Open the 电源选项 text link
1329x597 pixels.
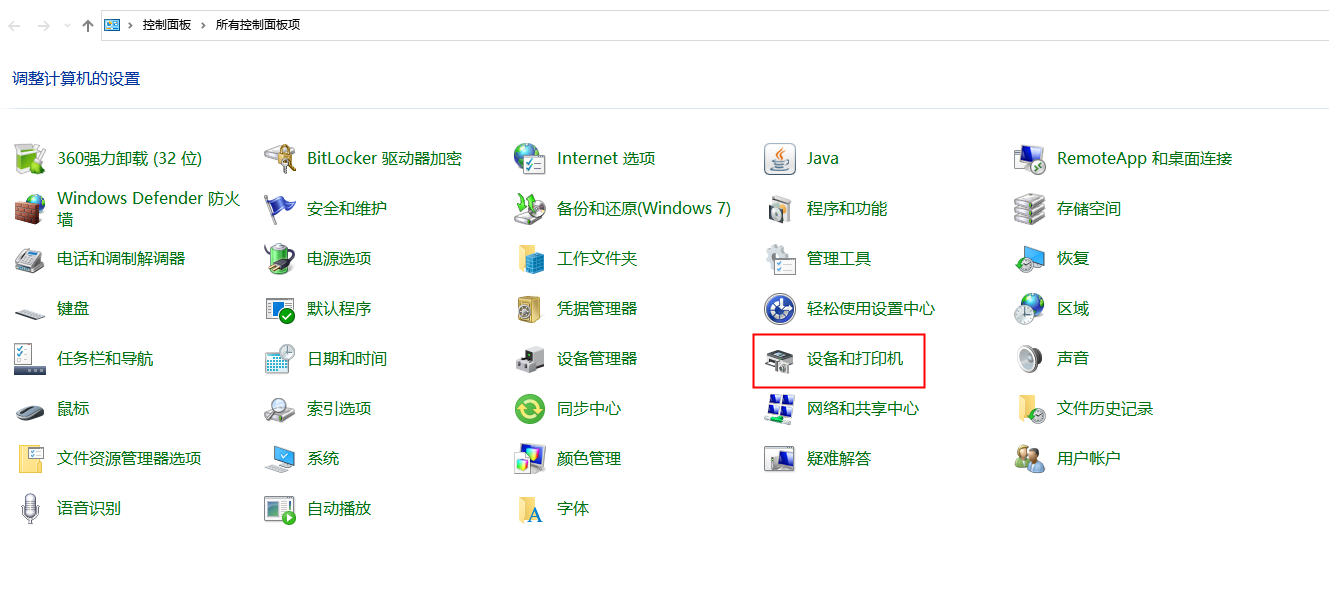(x=339, y=259)
